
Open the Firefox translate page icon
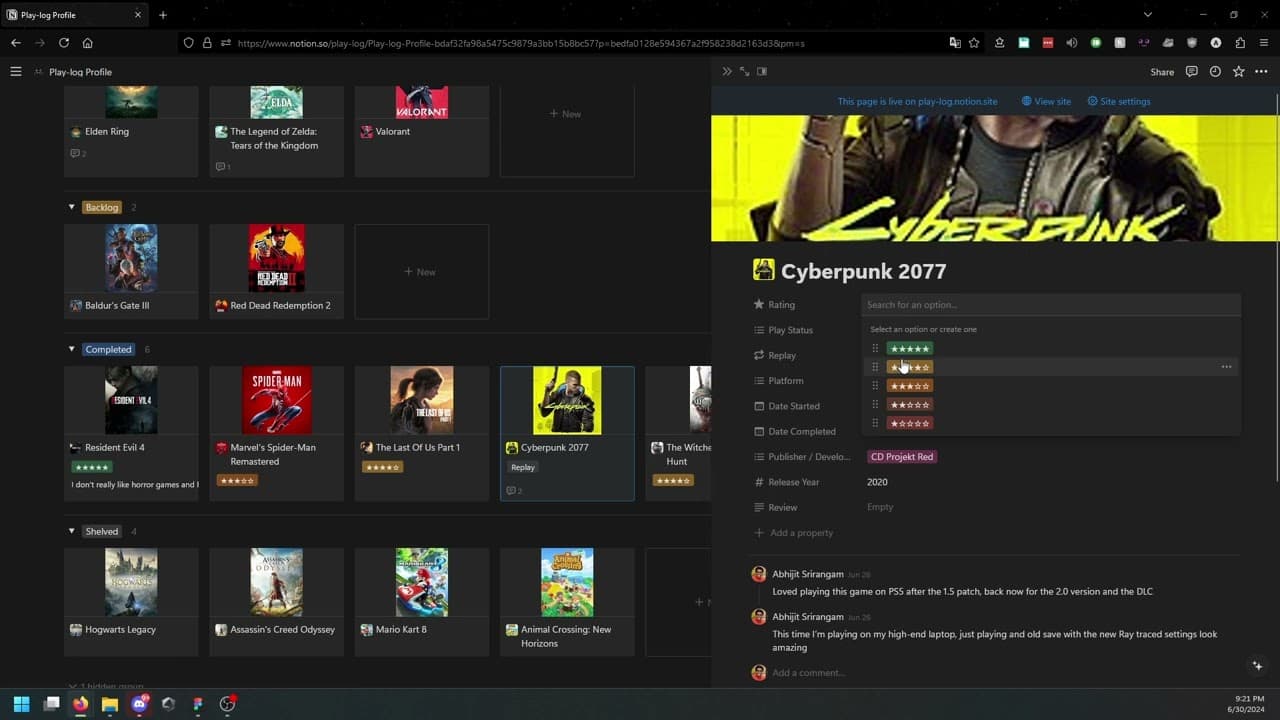[955, 43]
